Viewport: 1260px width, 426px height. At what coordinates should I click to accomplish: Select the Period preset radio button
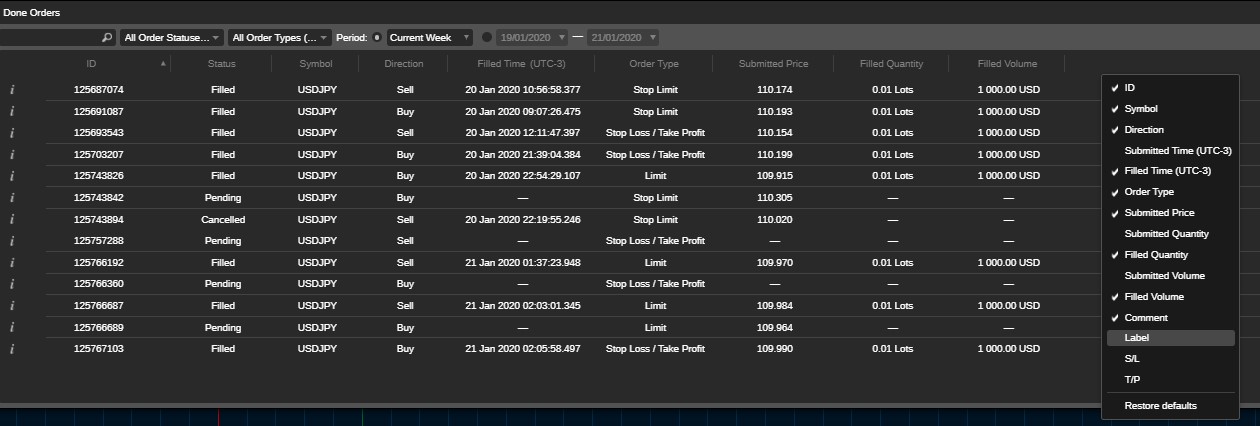click(x=376, y=37)
